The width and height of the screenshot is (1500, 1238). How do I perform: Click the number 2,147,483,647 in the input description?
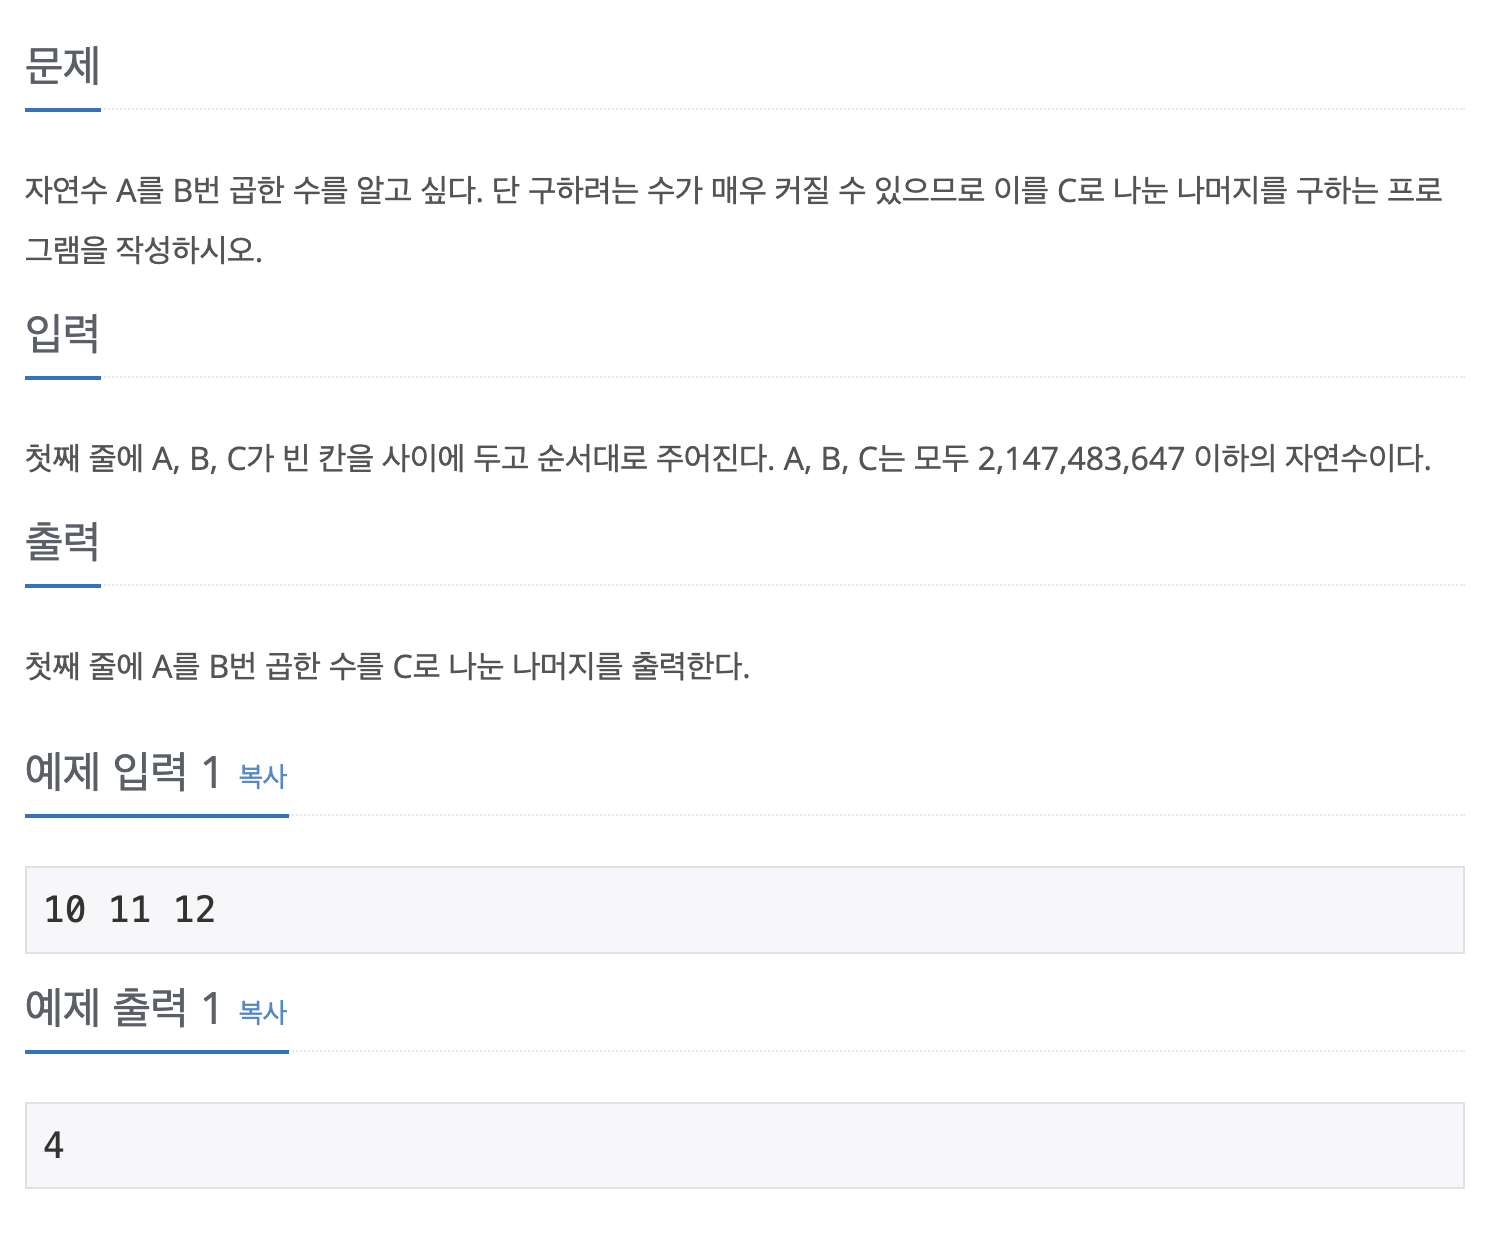coord(1080,459)
